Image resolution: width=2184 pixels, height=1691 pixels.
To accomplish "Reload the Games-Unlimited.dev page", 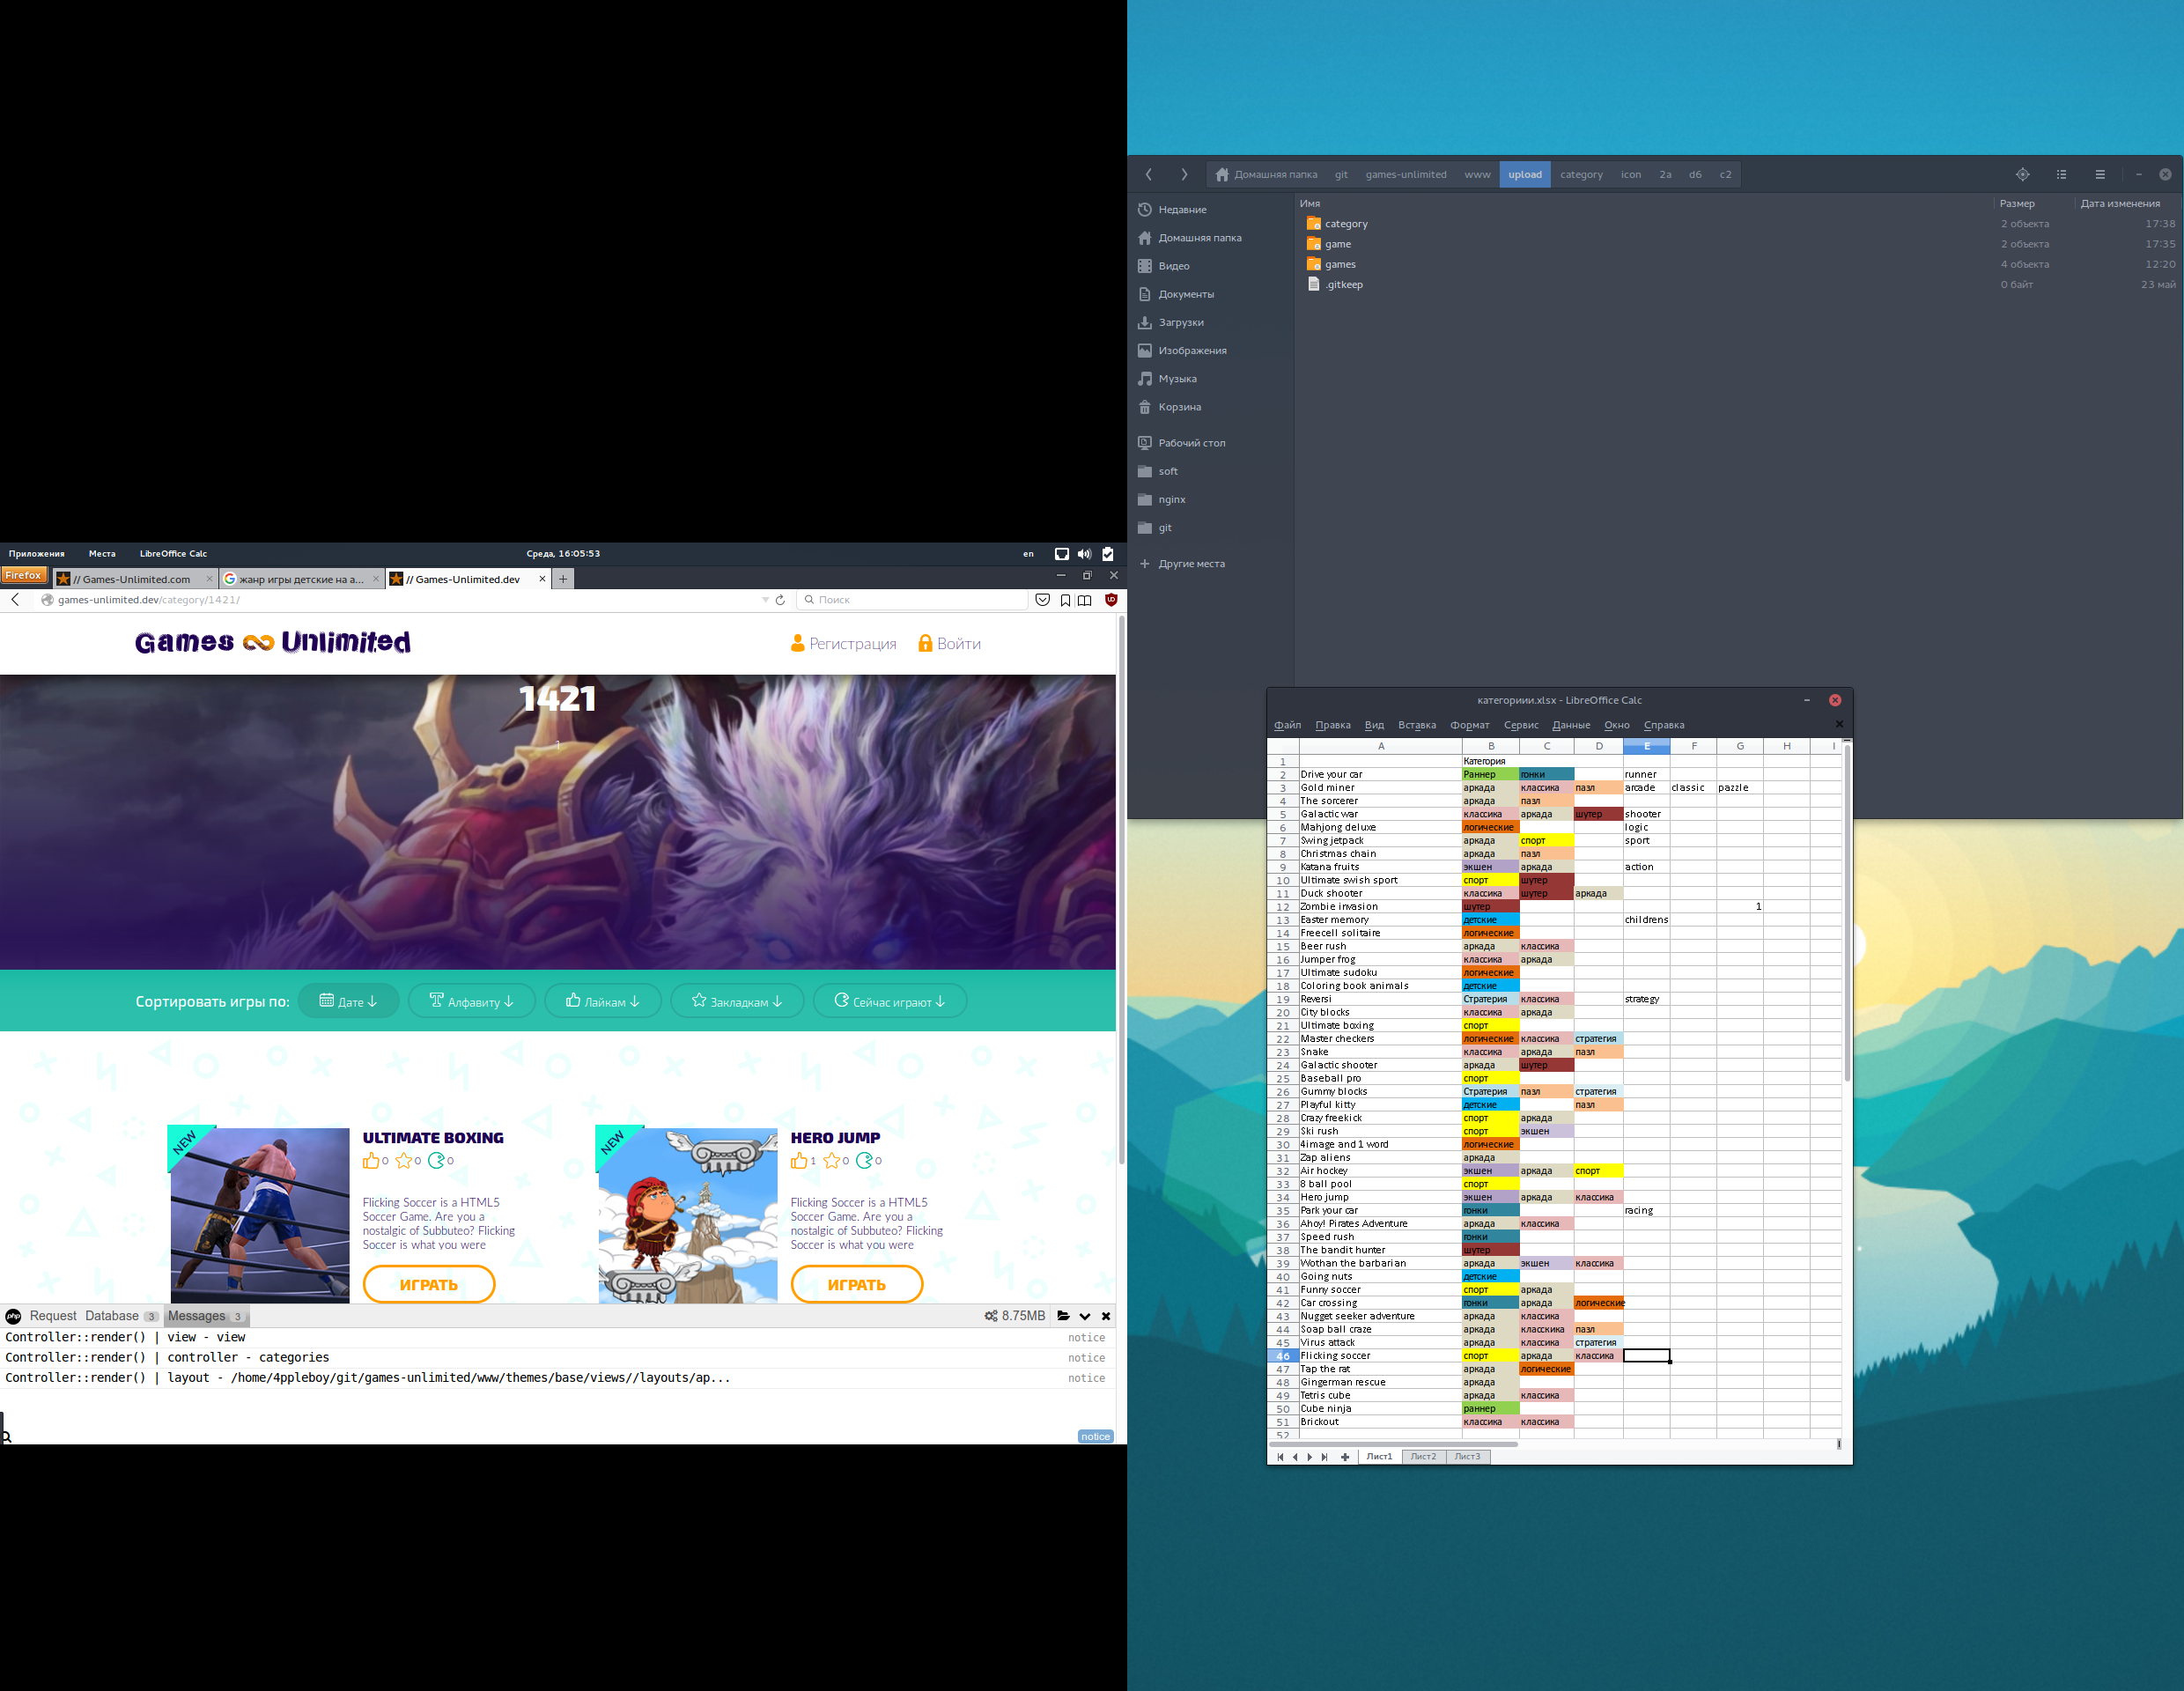I will (781, 600).
